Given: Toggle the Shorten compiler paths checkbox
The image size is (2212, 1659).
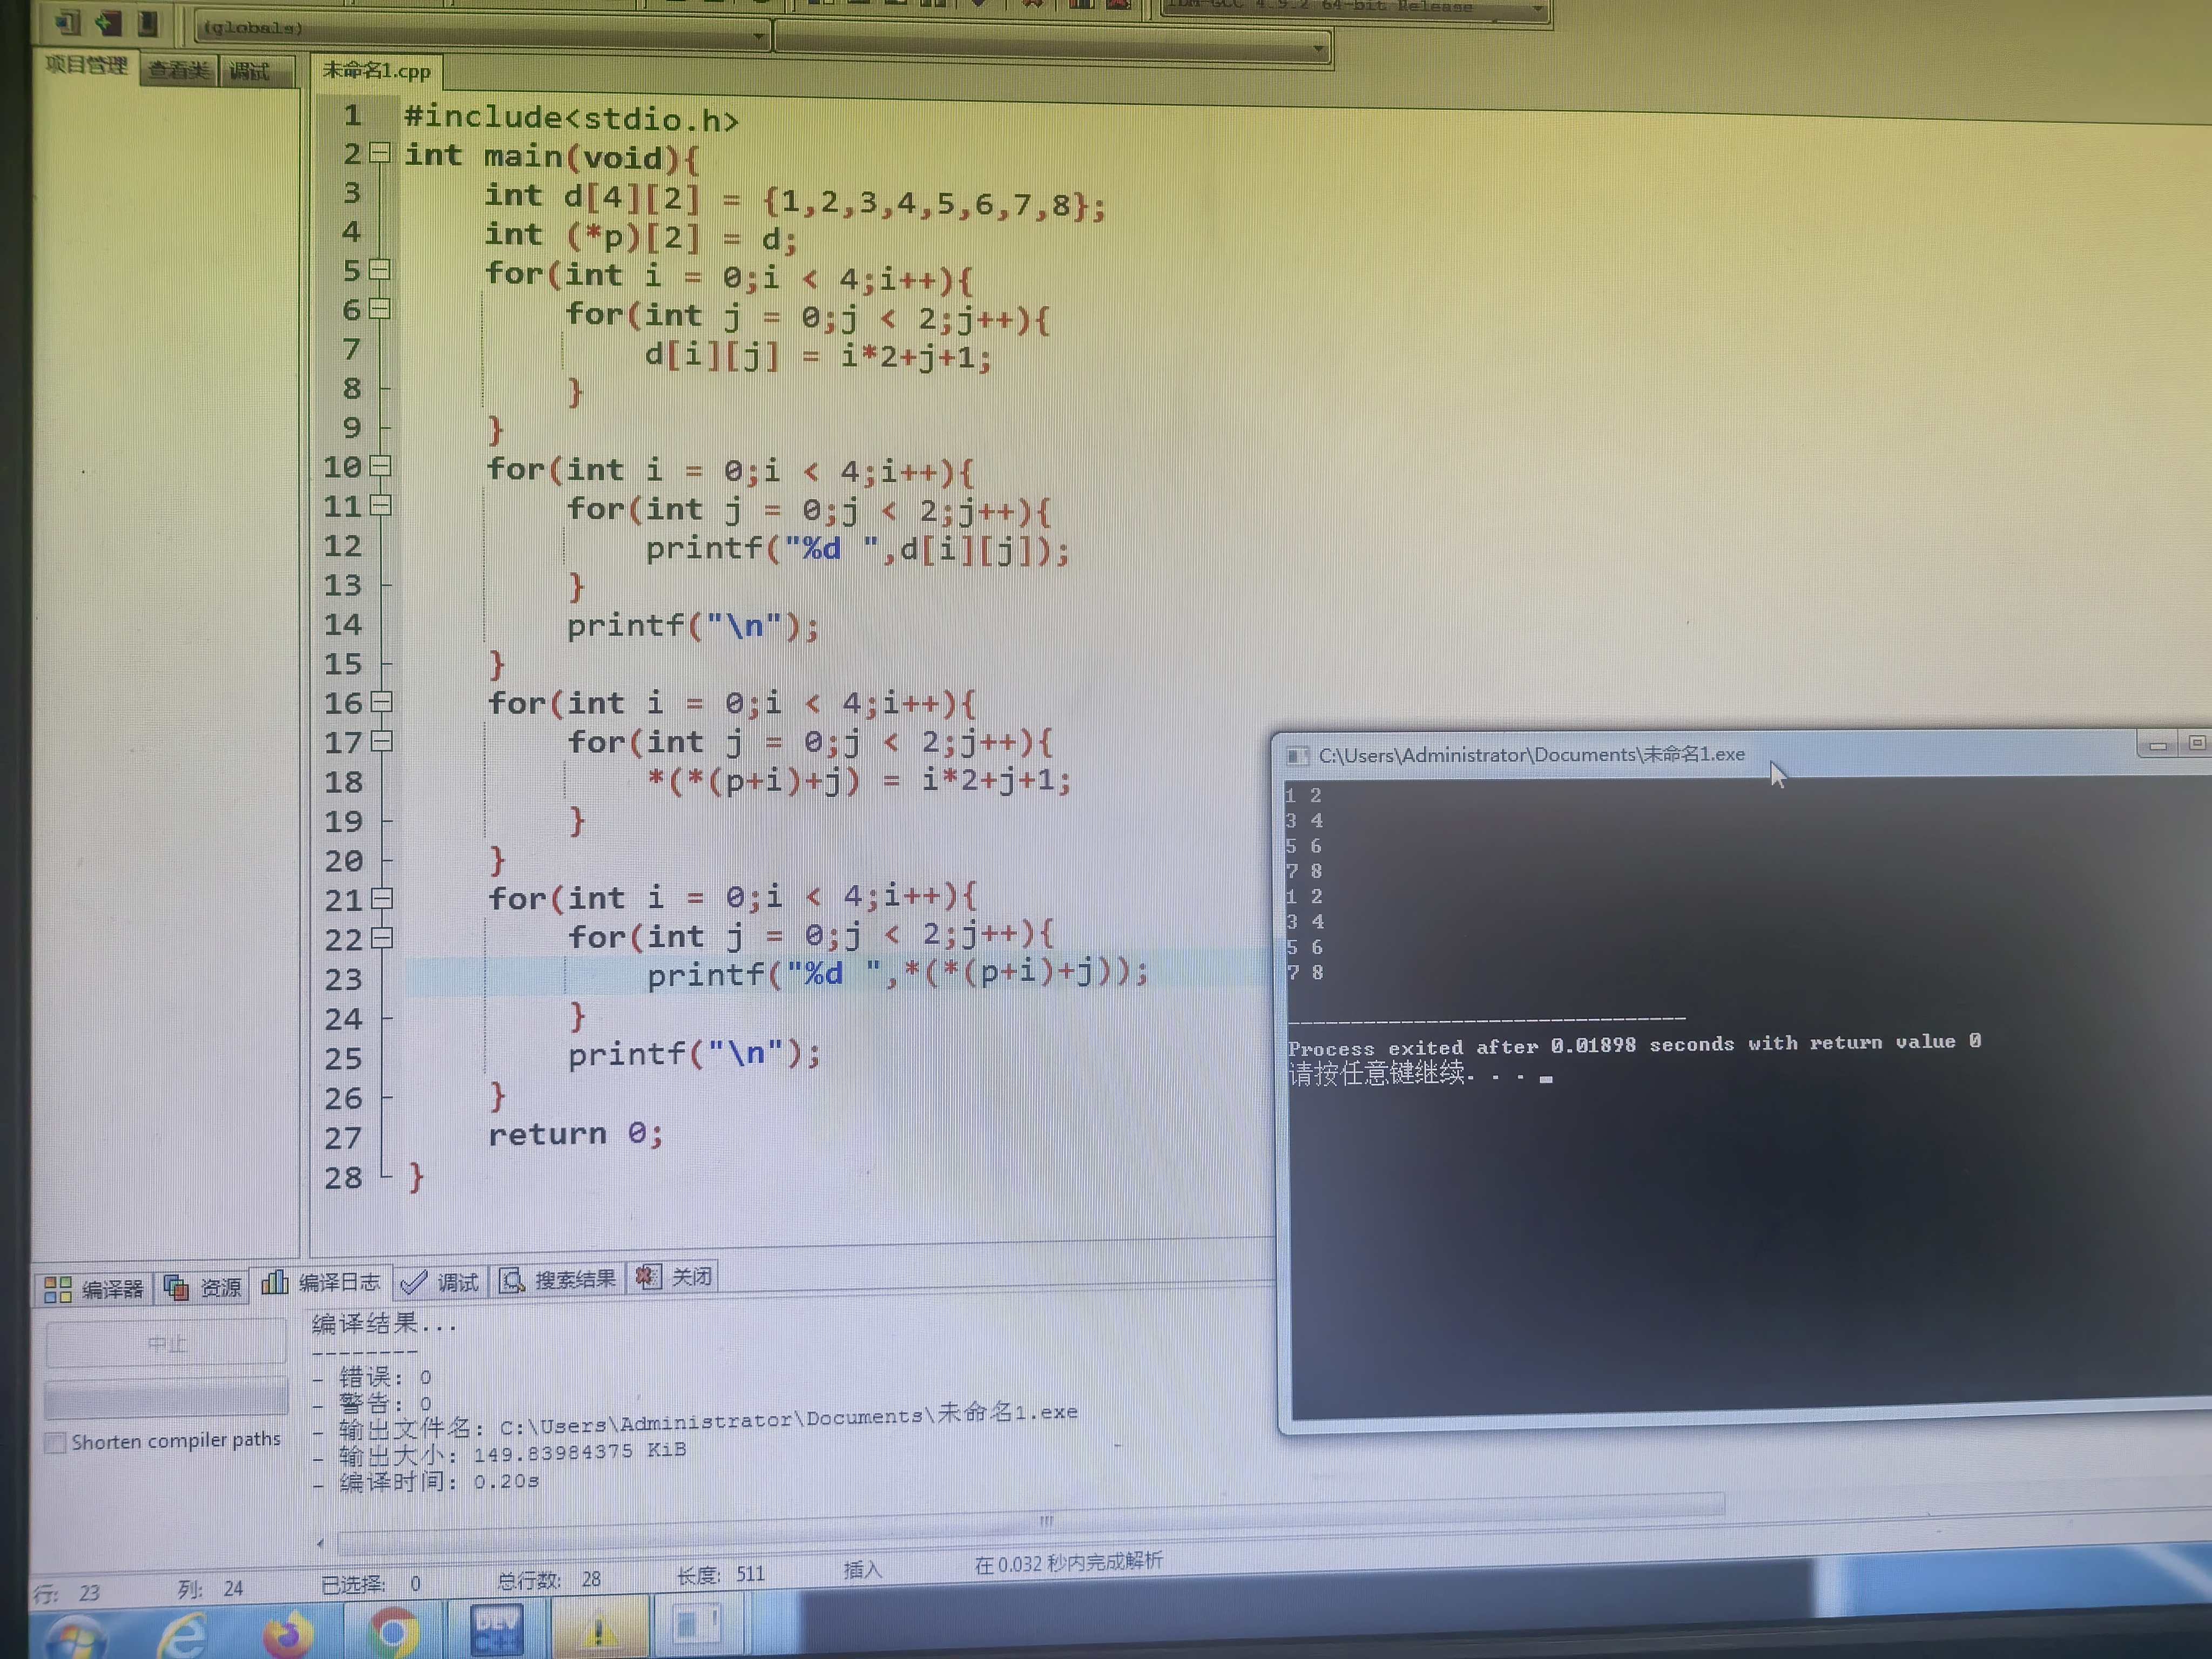Looking at the screenshot, I should [55, 1443].
